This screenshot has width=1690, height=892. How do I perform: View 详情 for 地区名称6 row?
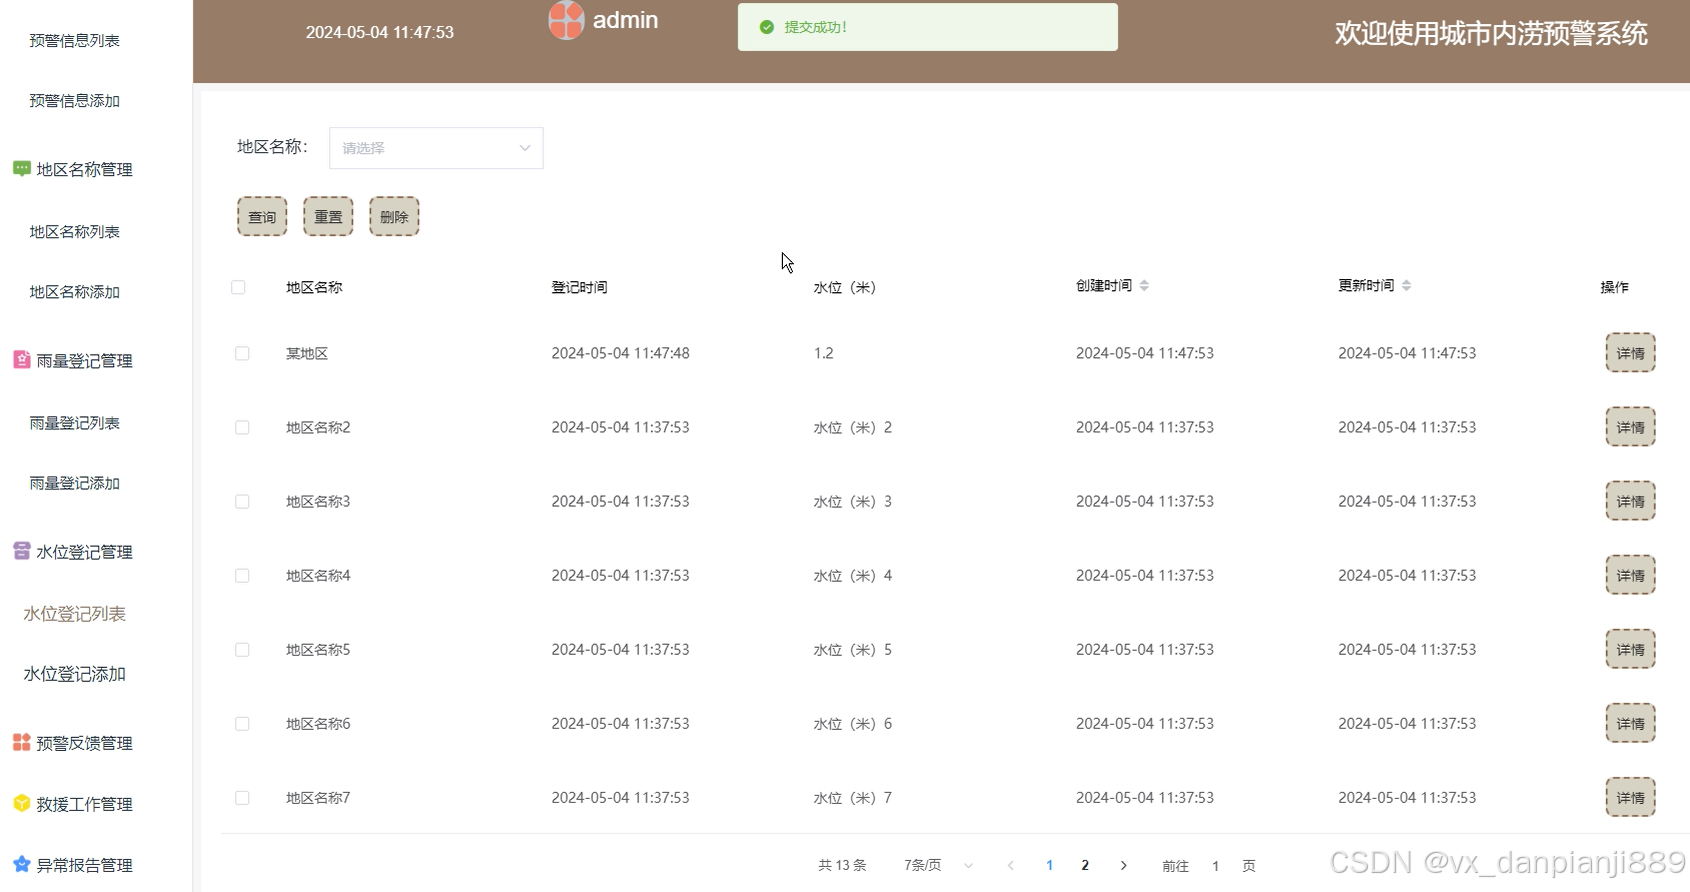[x=1630, y=723]
